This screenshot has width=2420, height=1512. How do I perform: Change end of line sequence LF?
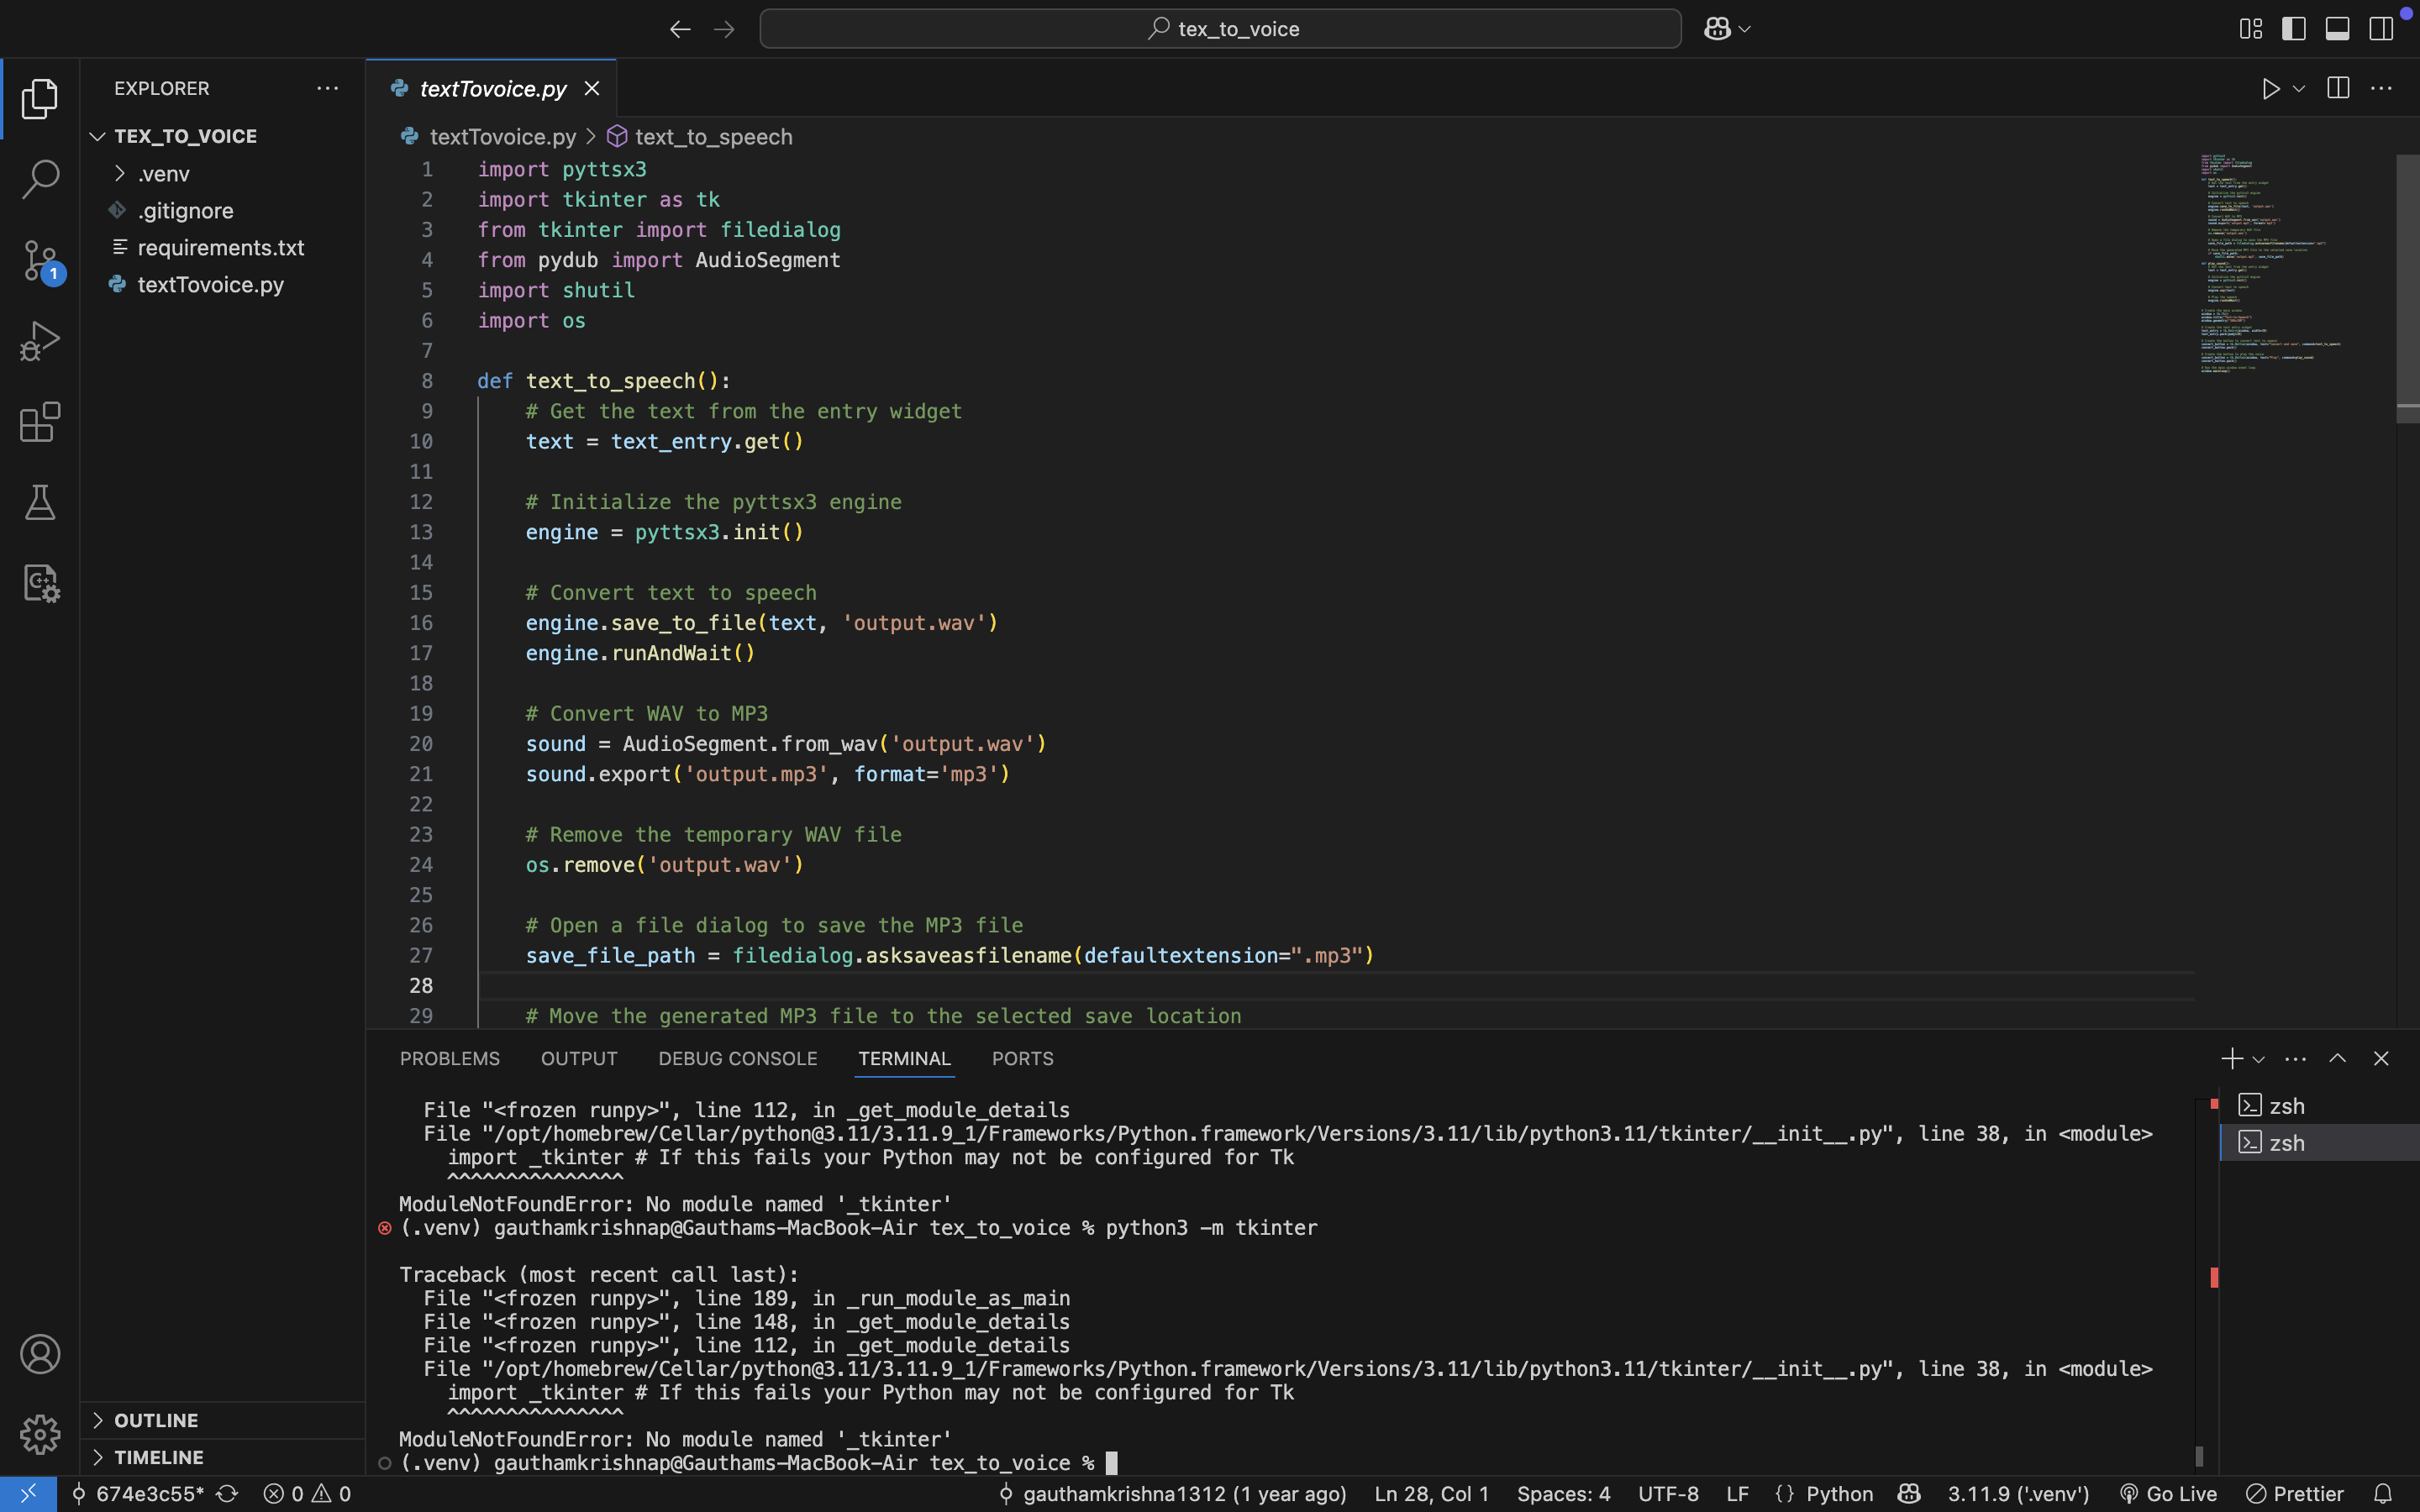coord(1738,1494)
